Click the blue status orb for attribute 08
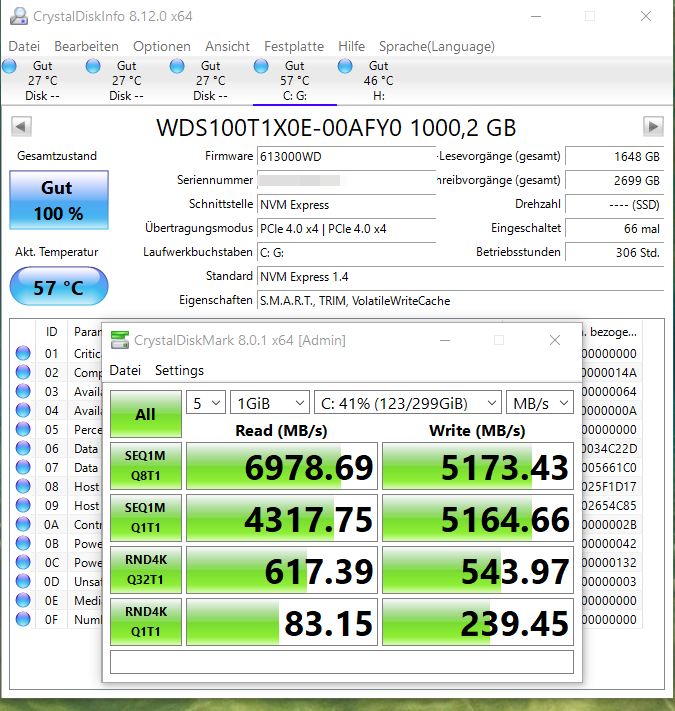The image size is (675, 711). (x=23, y=487)
